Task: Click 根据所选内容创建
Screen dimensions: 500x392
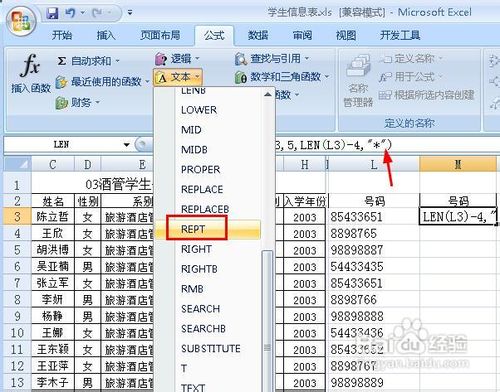Action: (x=426, y=95)
